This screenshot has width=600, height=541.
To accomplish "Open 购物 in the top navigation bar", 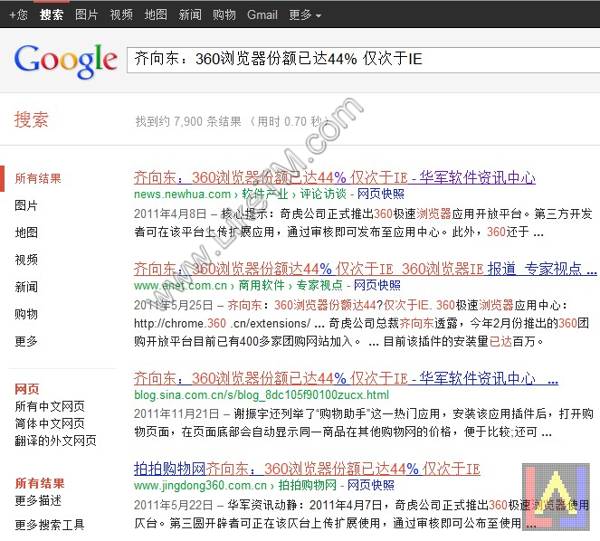I will pyautogui.click(x=224, y=15).
